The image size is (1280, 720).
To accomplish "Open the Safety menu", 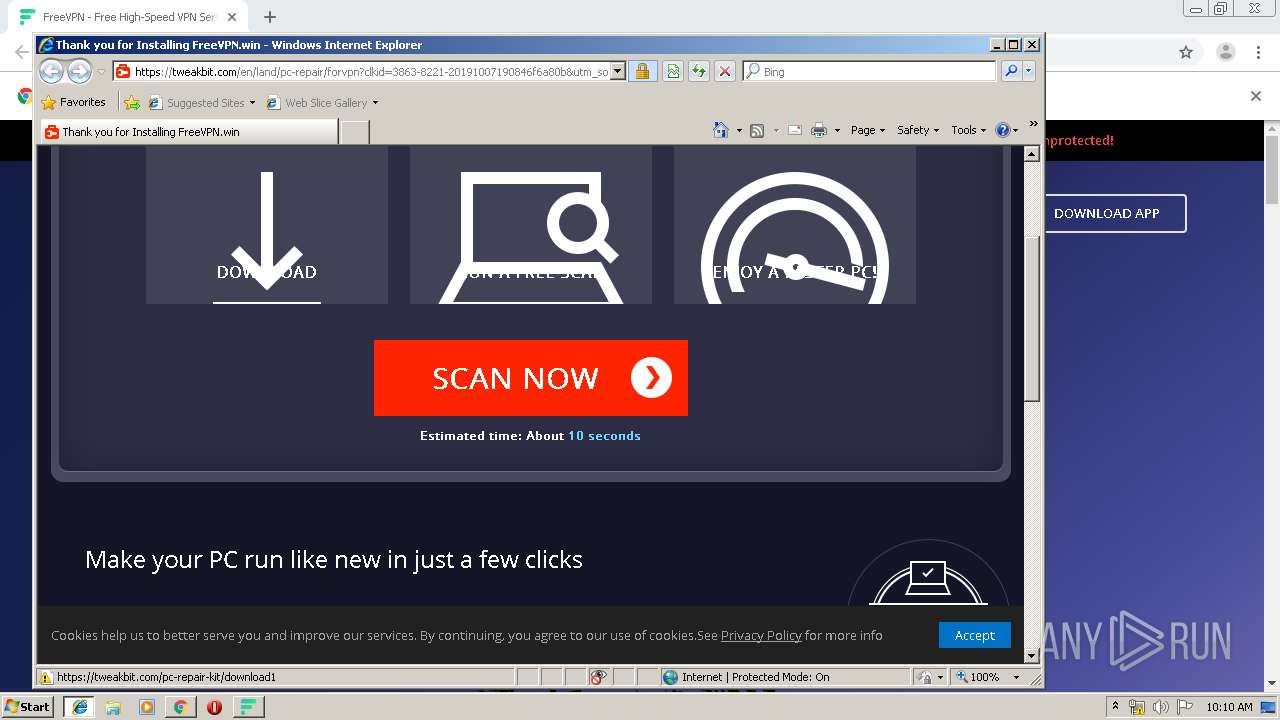I will click(917, 130).
